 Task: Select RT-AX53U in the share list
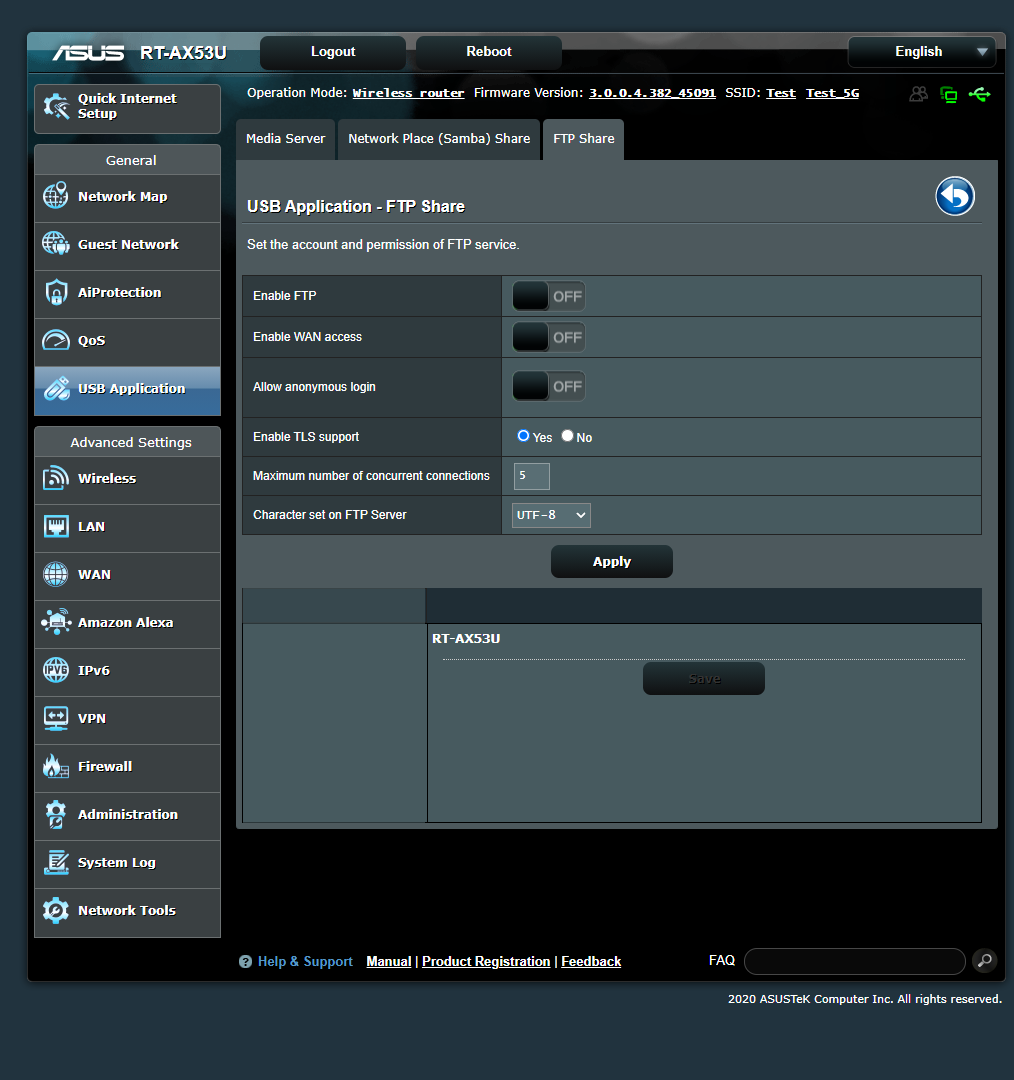coord(466,638)
